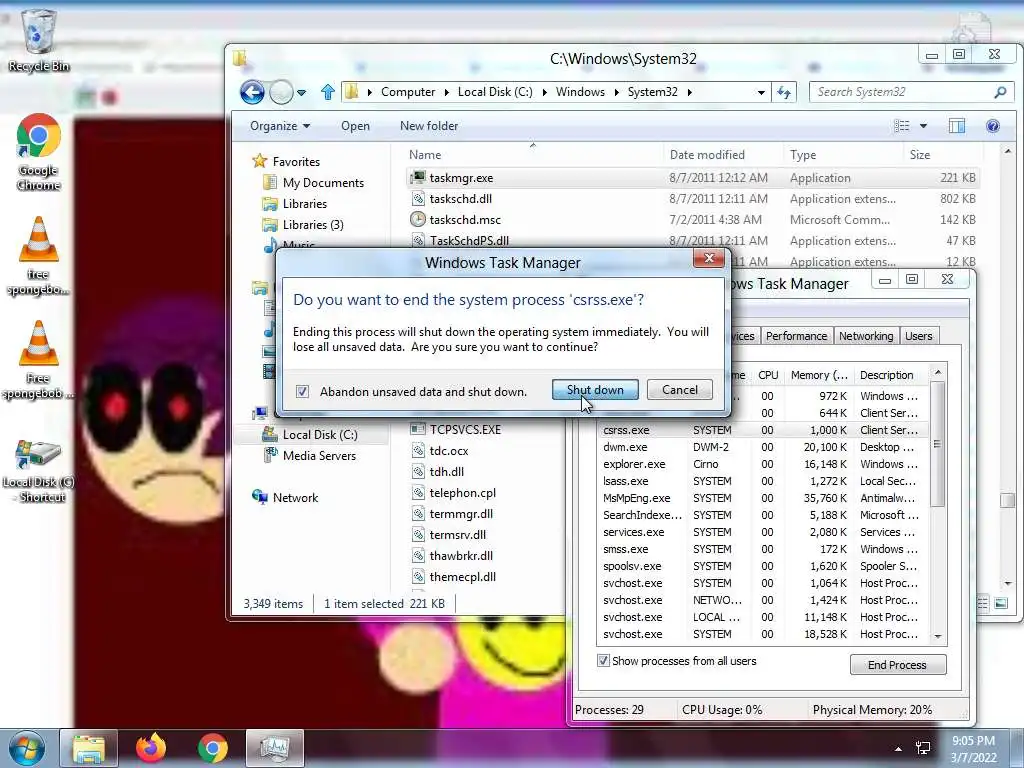Expand breadcrumb arrow after Computer
Screen dimensions: 1024x768
(x=447, y=92)
